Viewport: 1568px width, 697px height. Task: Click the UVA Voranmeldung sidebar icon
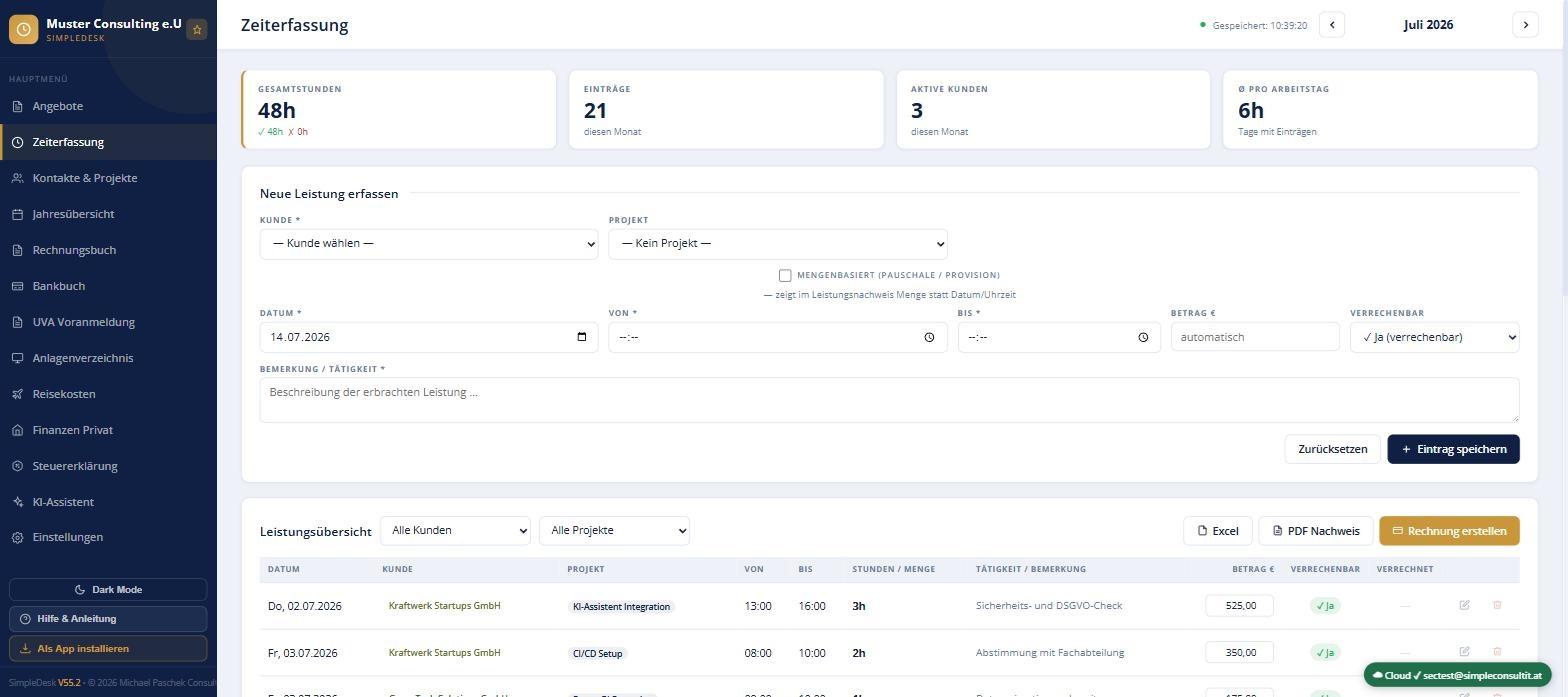(x=17, y=322)
